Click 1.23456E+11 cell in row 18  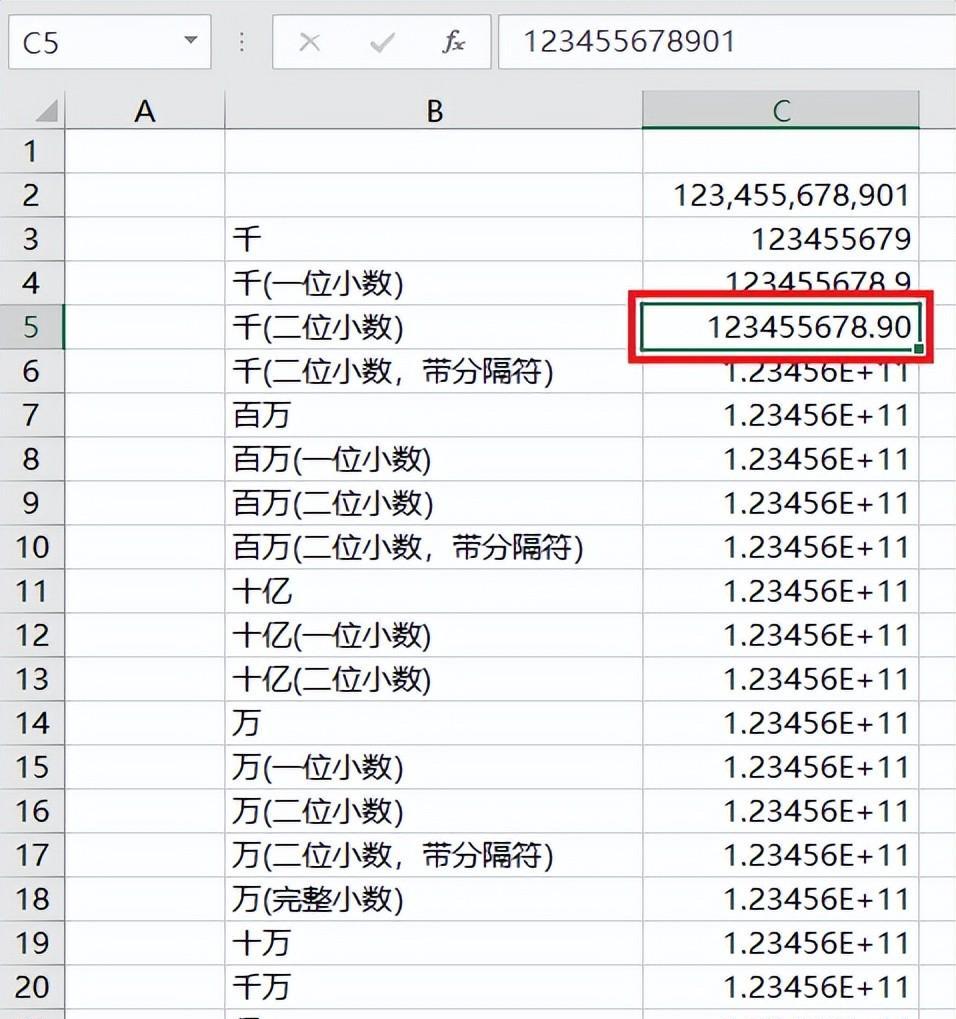click(x=781, y=899)
